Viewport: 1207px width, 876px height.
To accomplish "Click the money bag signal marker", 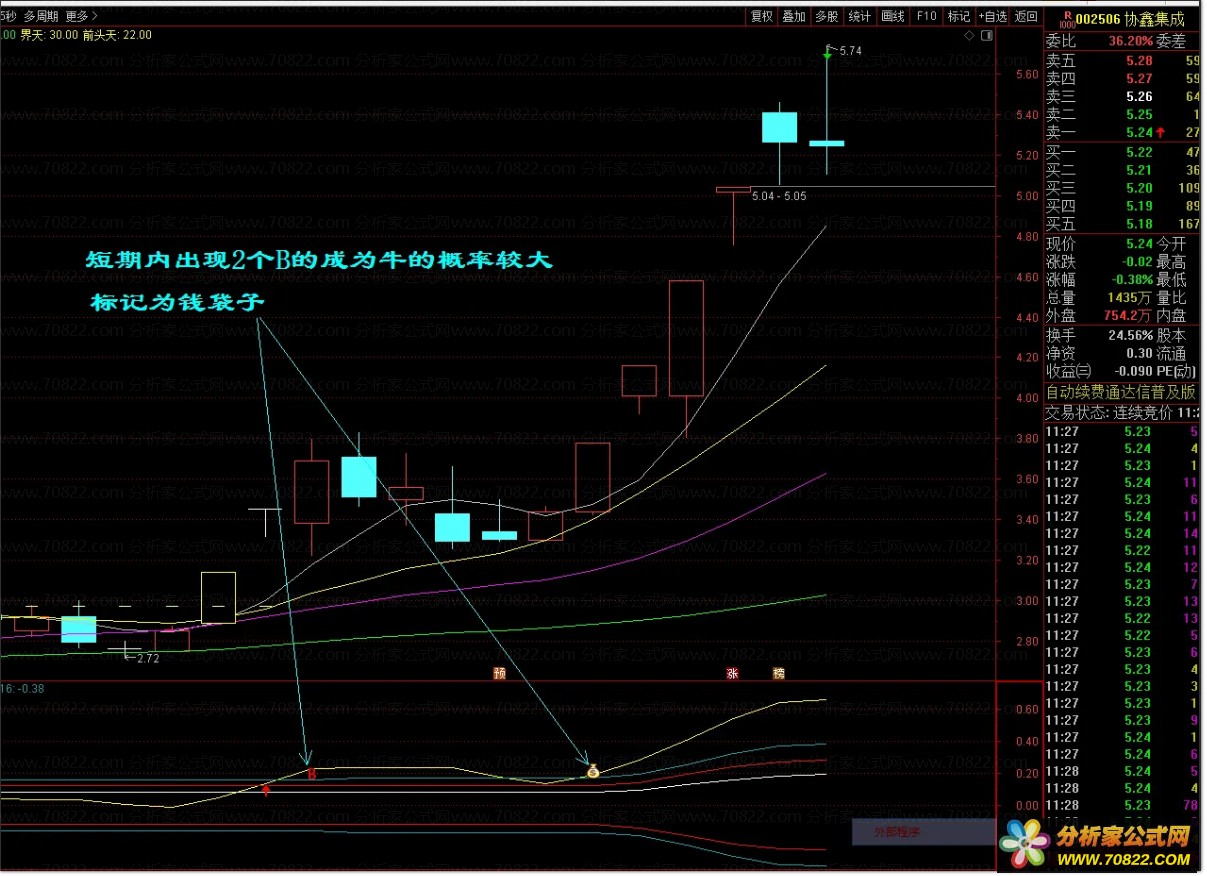I will coord(593,771).
